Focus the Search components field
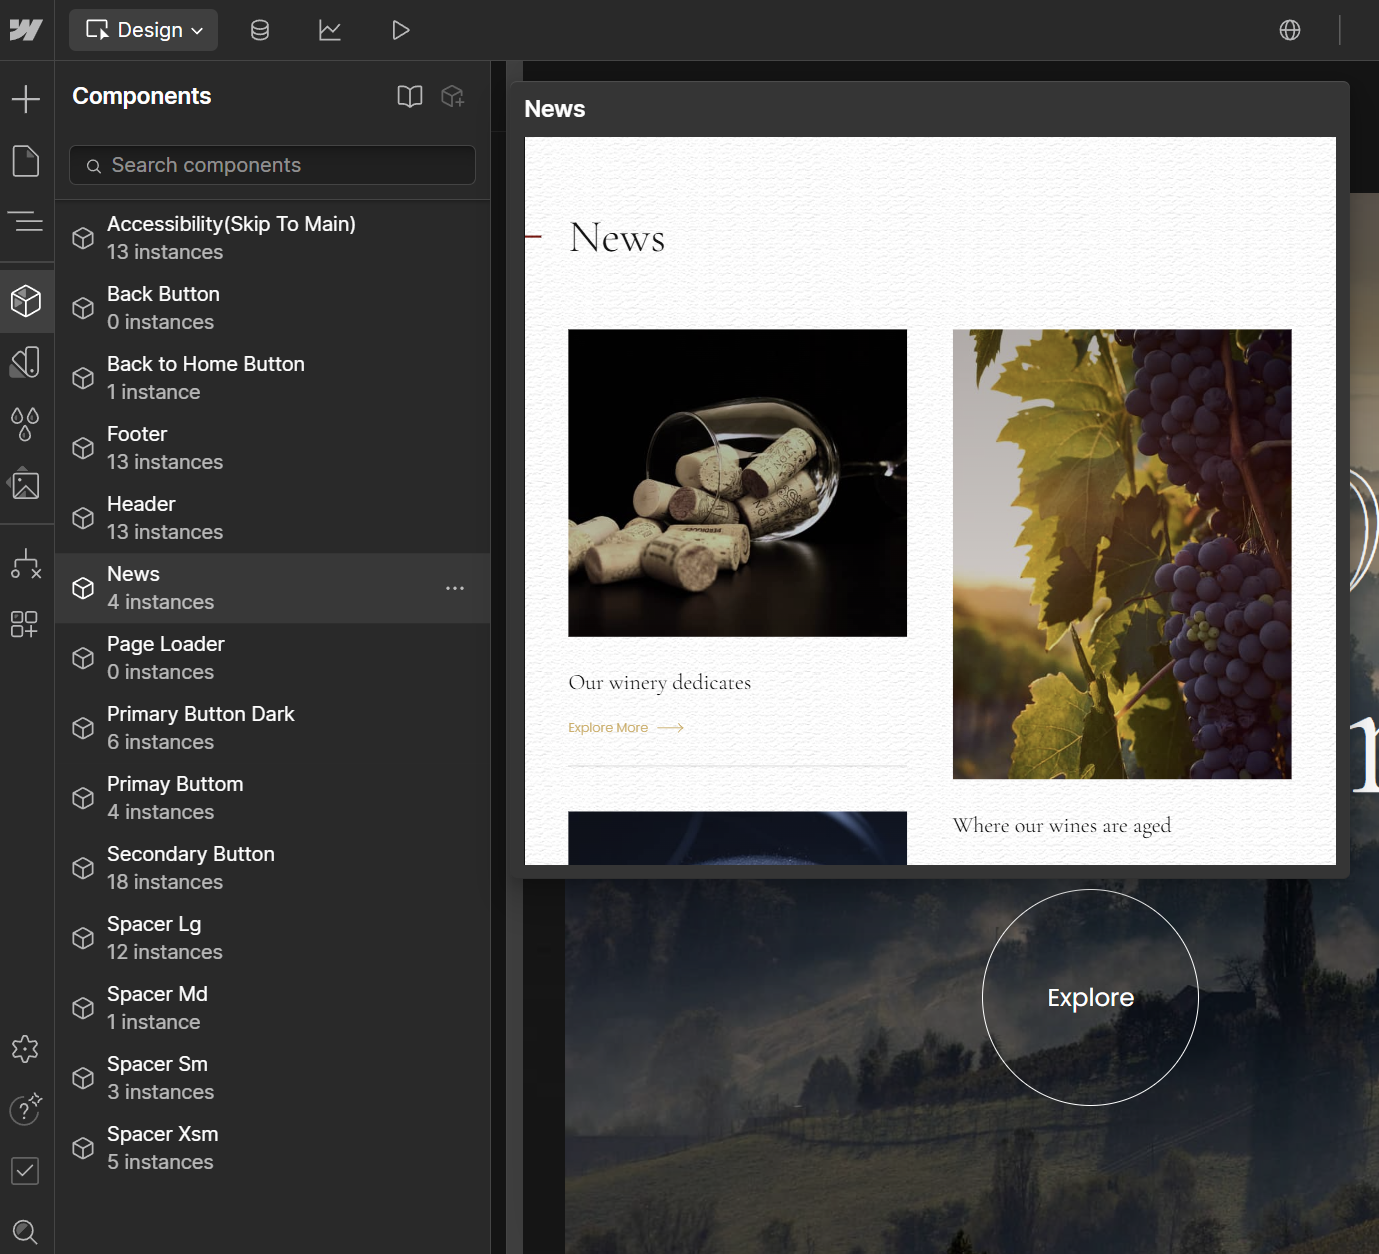This screenshot has height=1254, width=1379. 272,165
